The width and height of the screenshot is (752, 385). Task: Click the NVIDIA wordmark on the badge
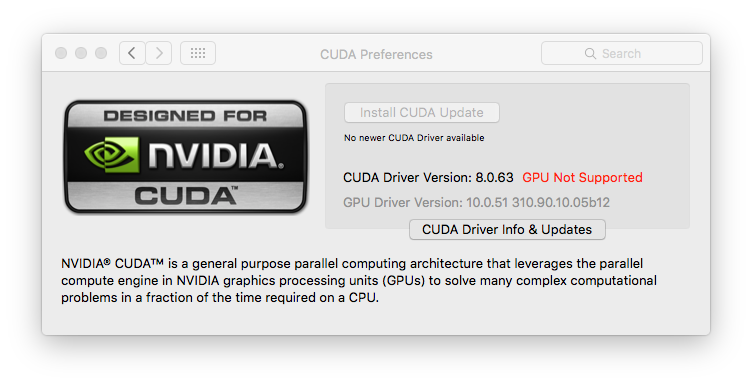[x=214, y=155]
